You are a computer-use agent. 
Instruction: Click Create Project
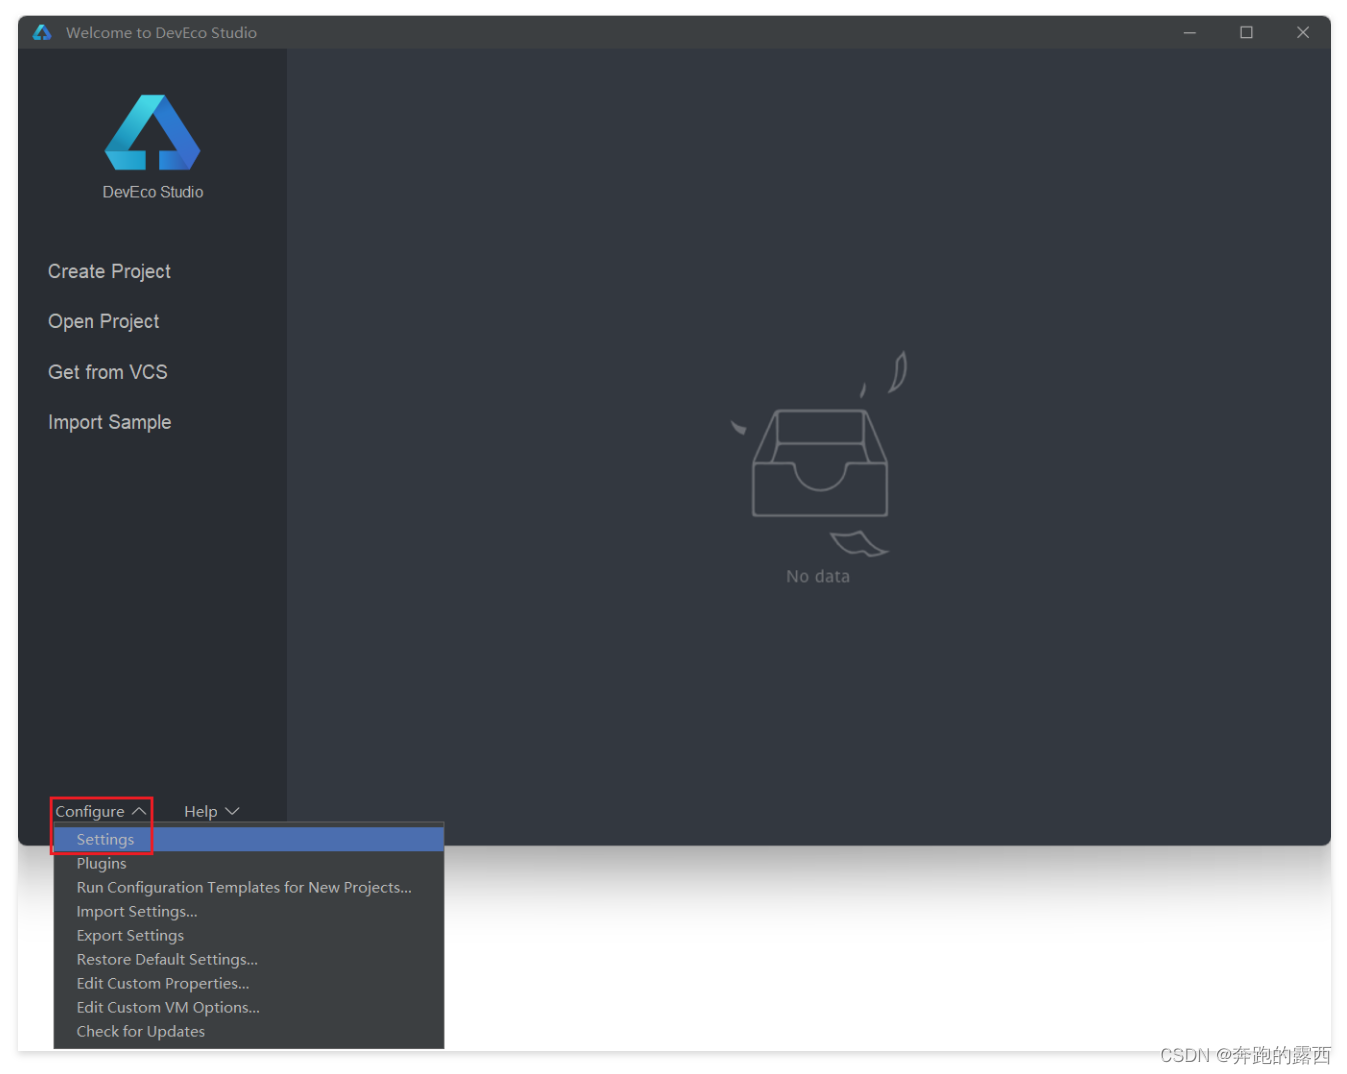point(109,272)
